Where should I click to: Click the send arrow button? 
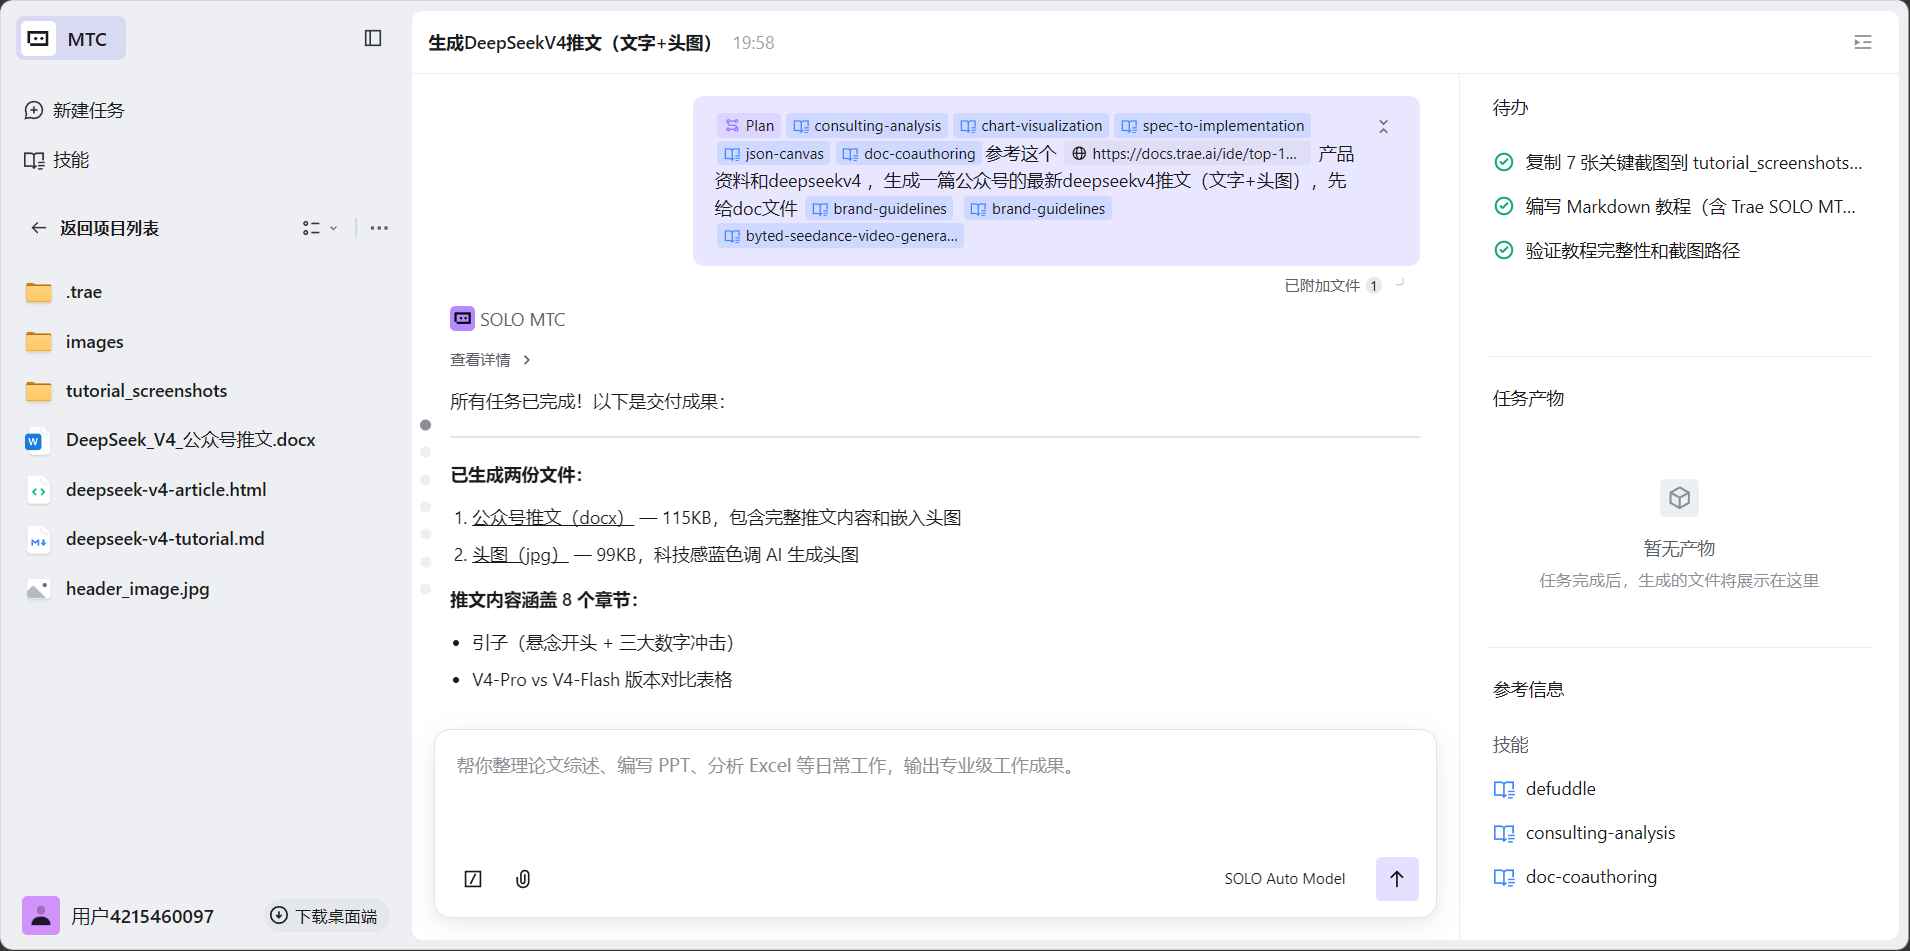coord(1396,879)
